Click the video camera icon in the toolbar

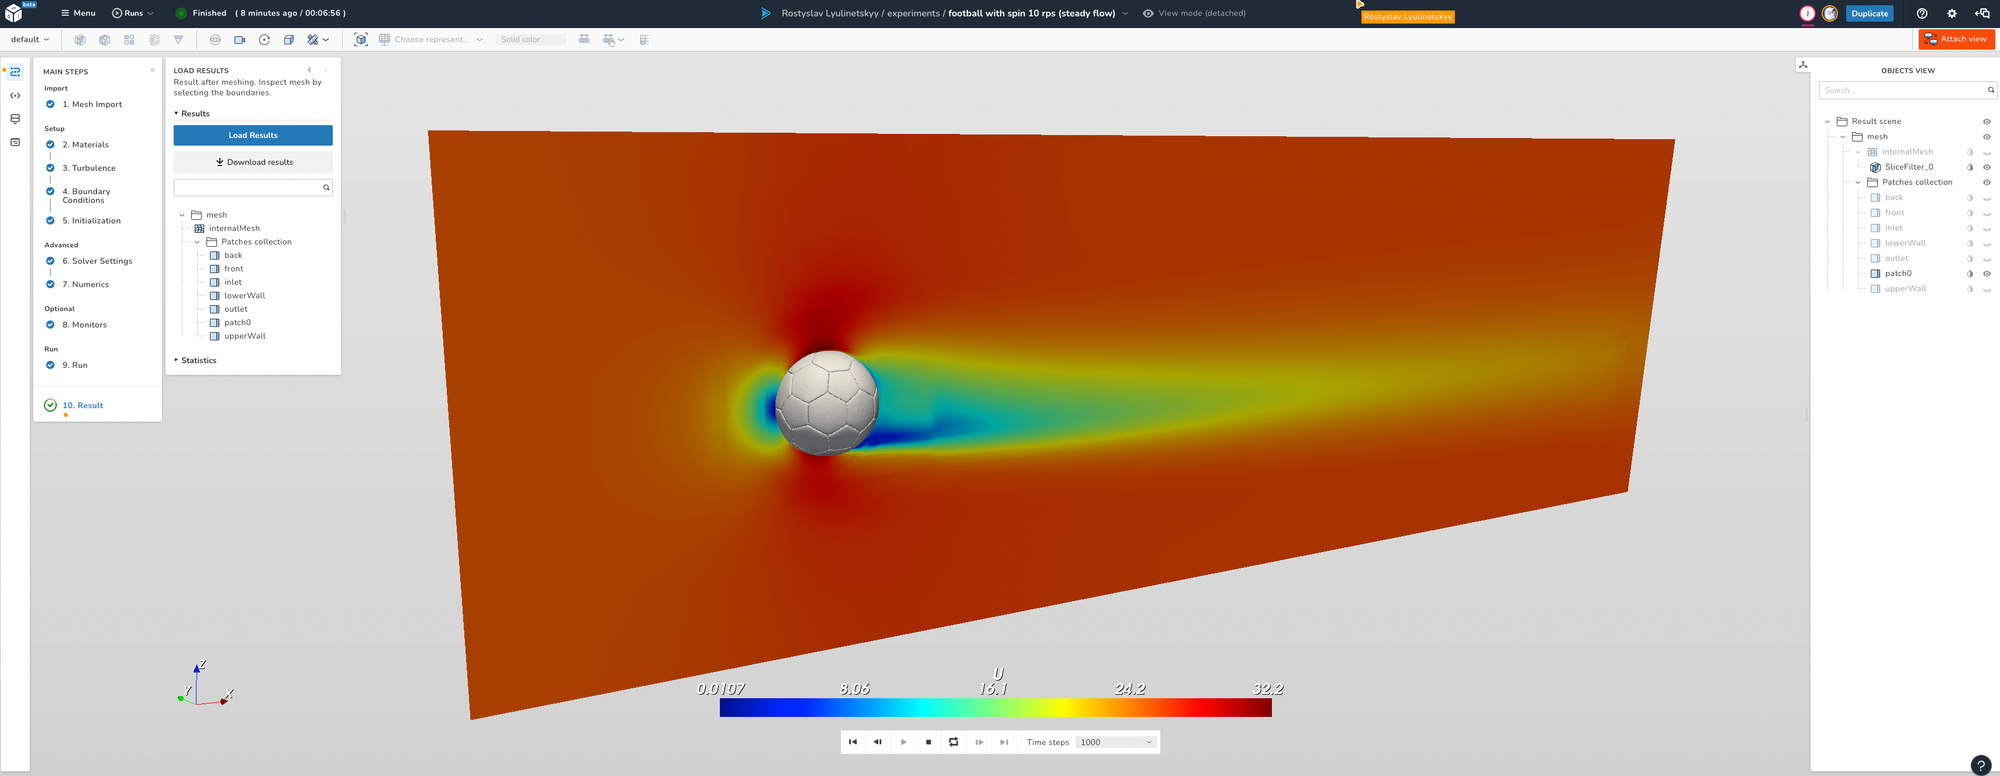point(240,40)
